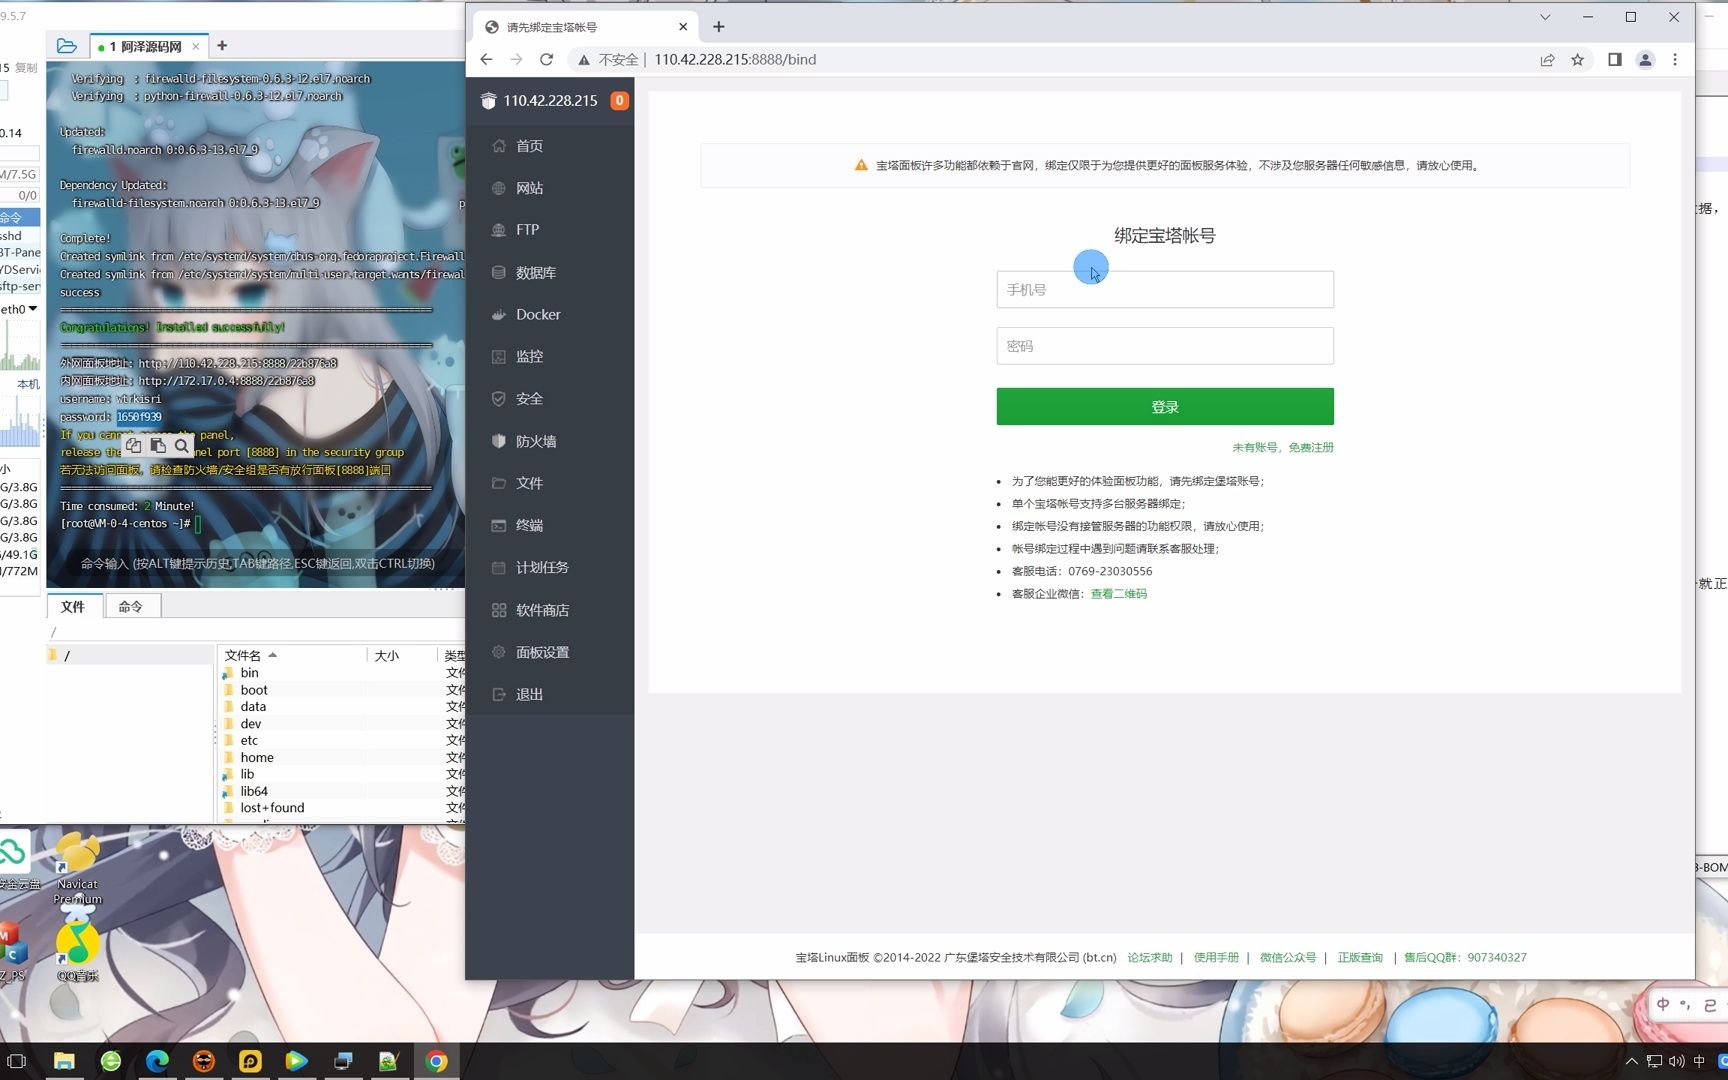Select the lost+found folder in file list
1728x1080 pixels.
click(x=272, y=808)
